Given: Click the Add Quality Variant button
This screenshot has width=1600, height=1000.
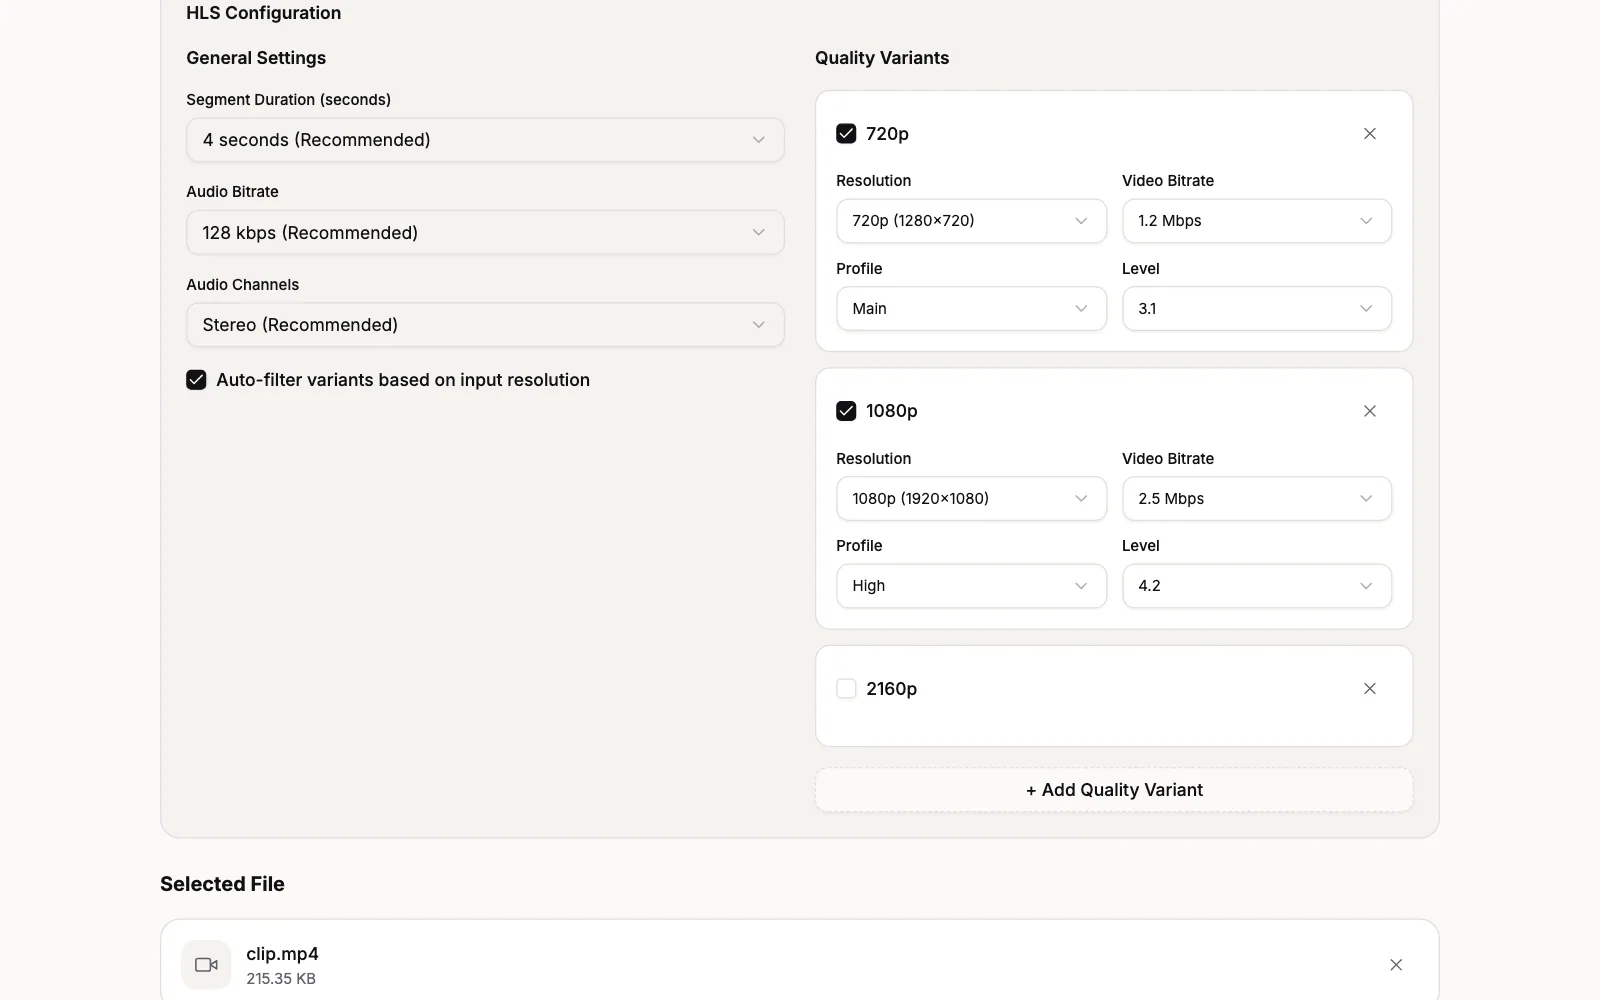Looking at the screenshot, I should pos(1114,790).
